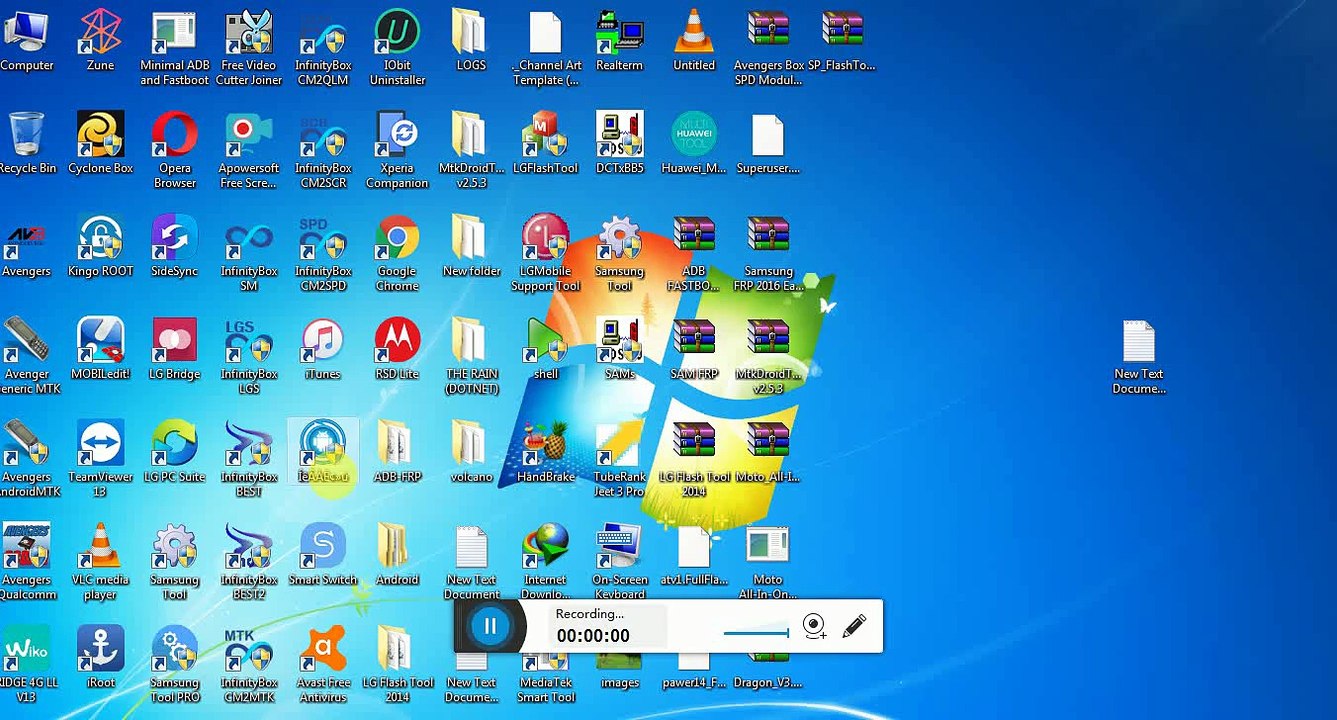The height and width of the screenshot is (720, 1337).
Task: Select the Kingo ROOT shortcut
Action: (101, 246)
